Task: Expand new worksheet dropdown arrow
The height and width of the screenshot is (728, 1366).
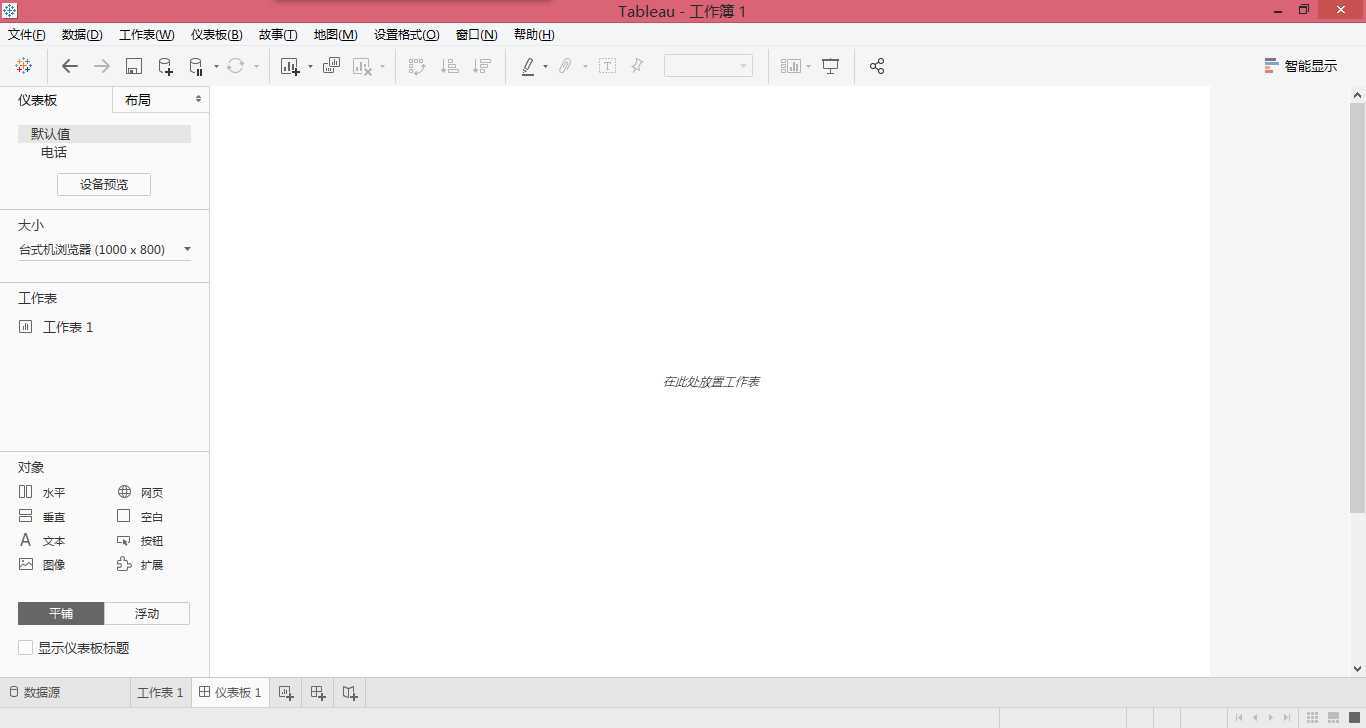Action: pyautogui.click(x=310, y=67)
